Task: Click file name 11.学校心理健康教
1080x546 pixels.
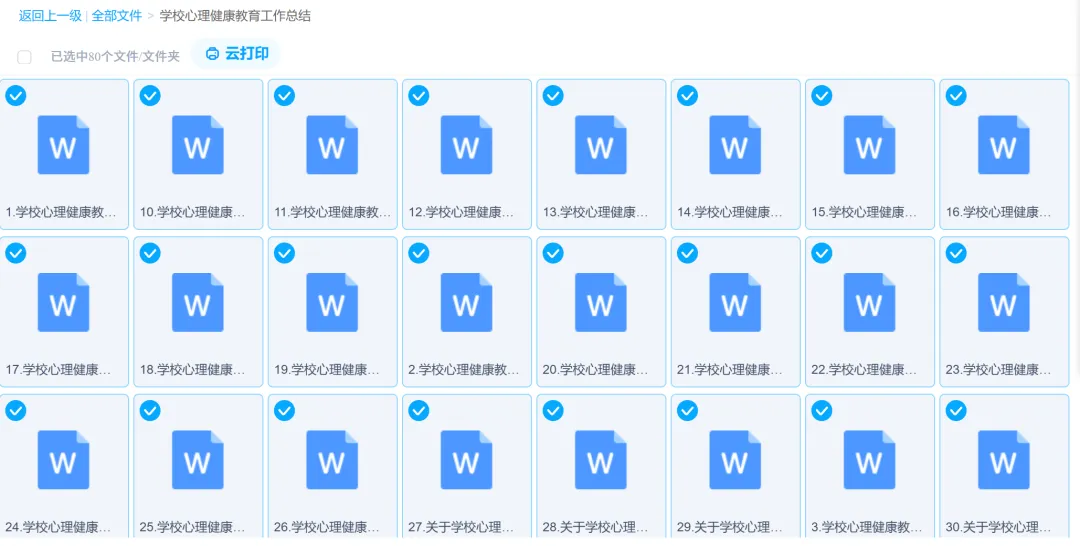Action: click(x=333, y=212)
